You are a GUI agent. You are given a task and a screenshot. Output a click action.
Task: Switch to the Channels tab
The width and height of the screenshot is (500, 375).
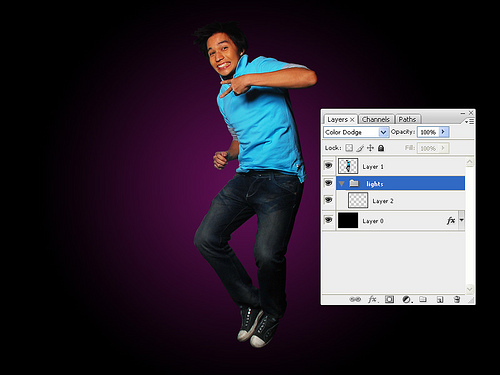[x=376, y=119]
